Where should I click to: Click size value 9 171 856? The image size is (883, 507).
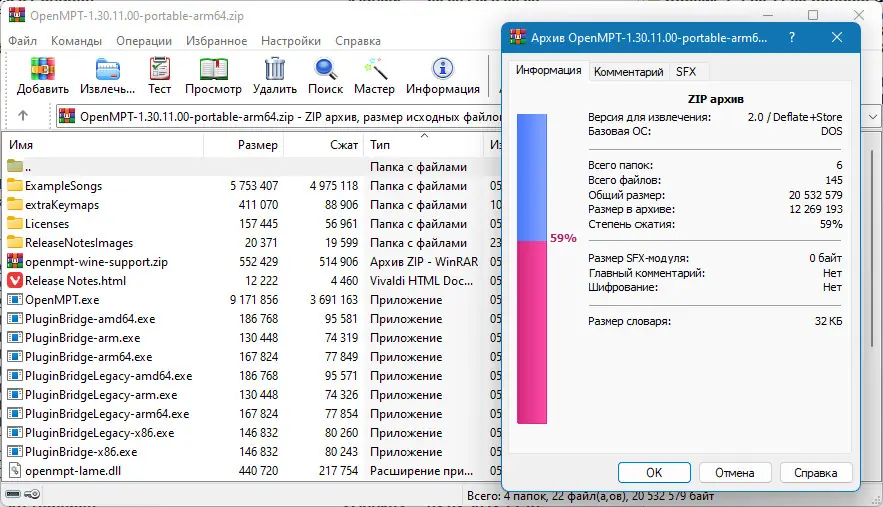254,300
